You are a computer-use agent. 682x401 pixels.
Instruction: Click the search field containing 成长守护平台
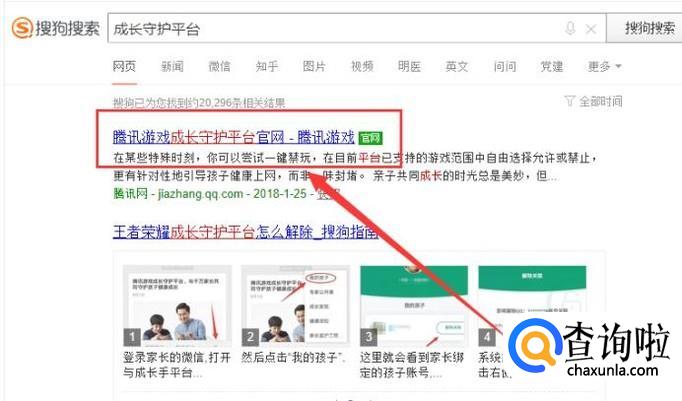357,28
